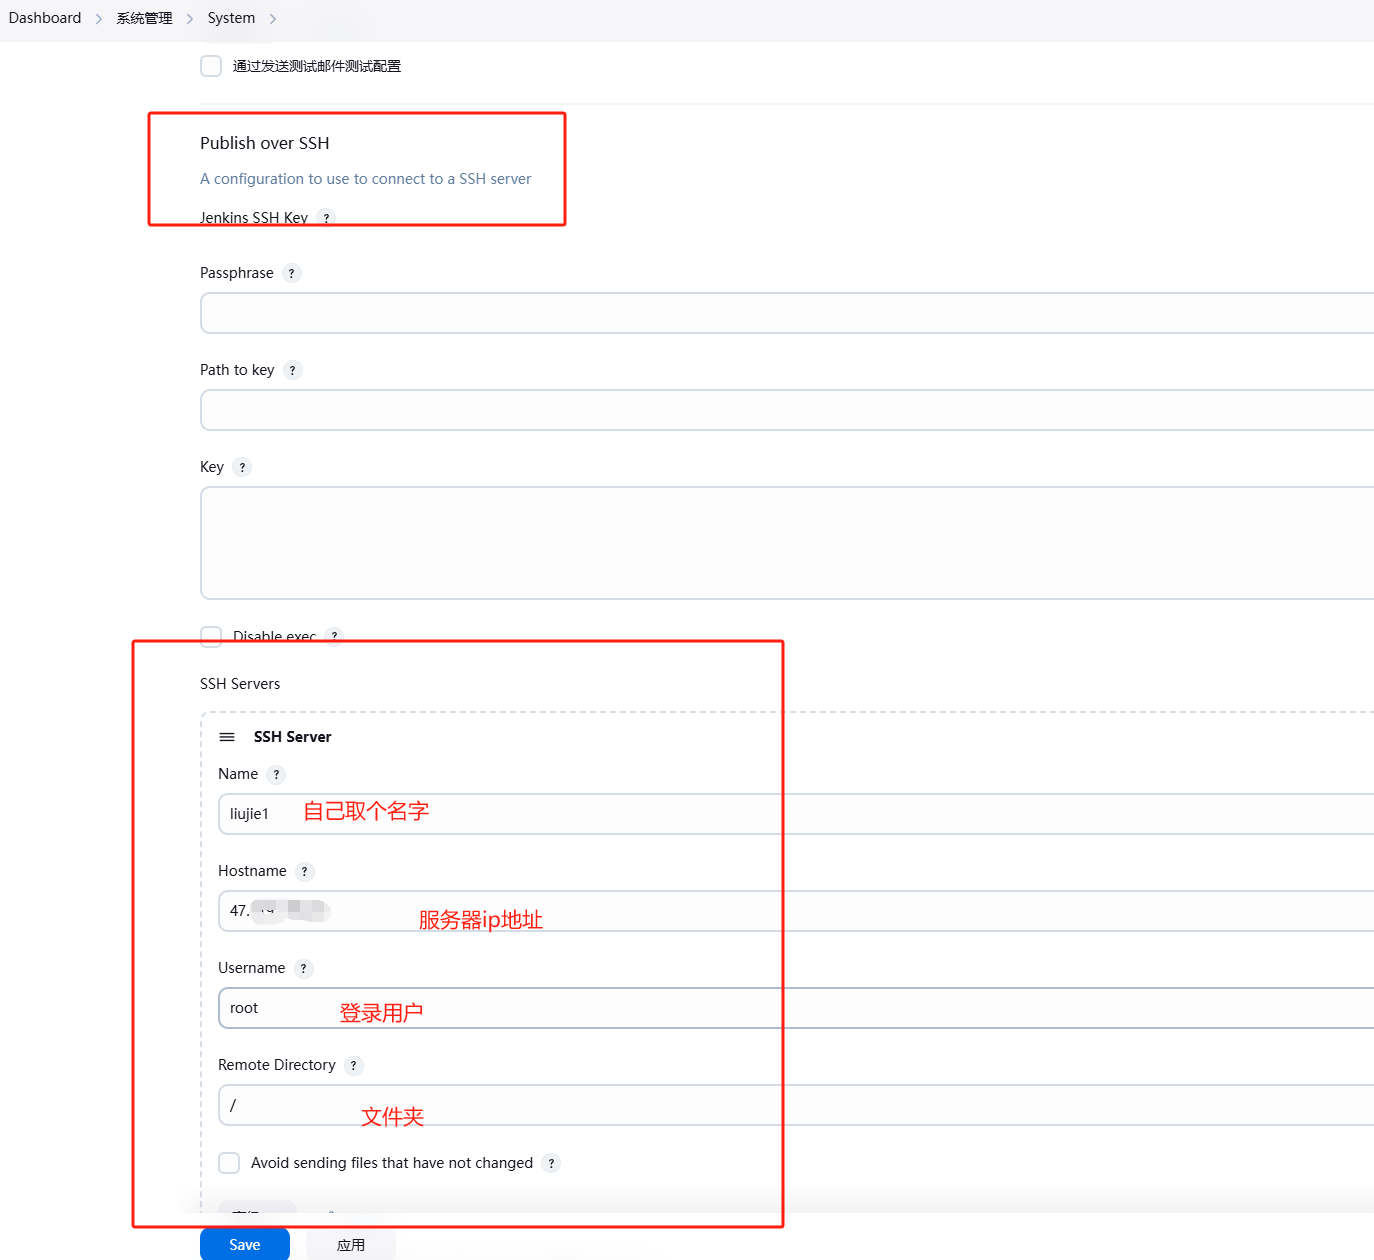Focus the Passphrase input field
Screen dimensions: 1374x1260
coord(787,313)
